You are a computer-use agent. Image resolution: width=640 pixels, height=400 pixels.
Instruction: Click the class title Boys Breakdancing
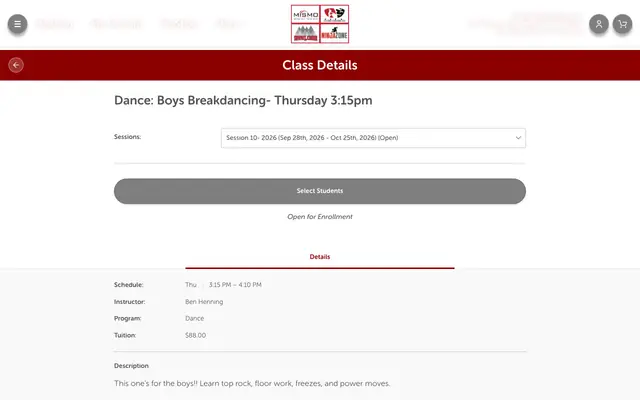[243, 100]
